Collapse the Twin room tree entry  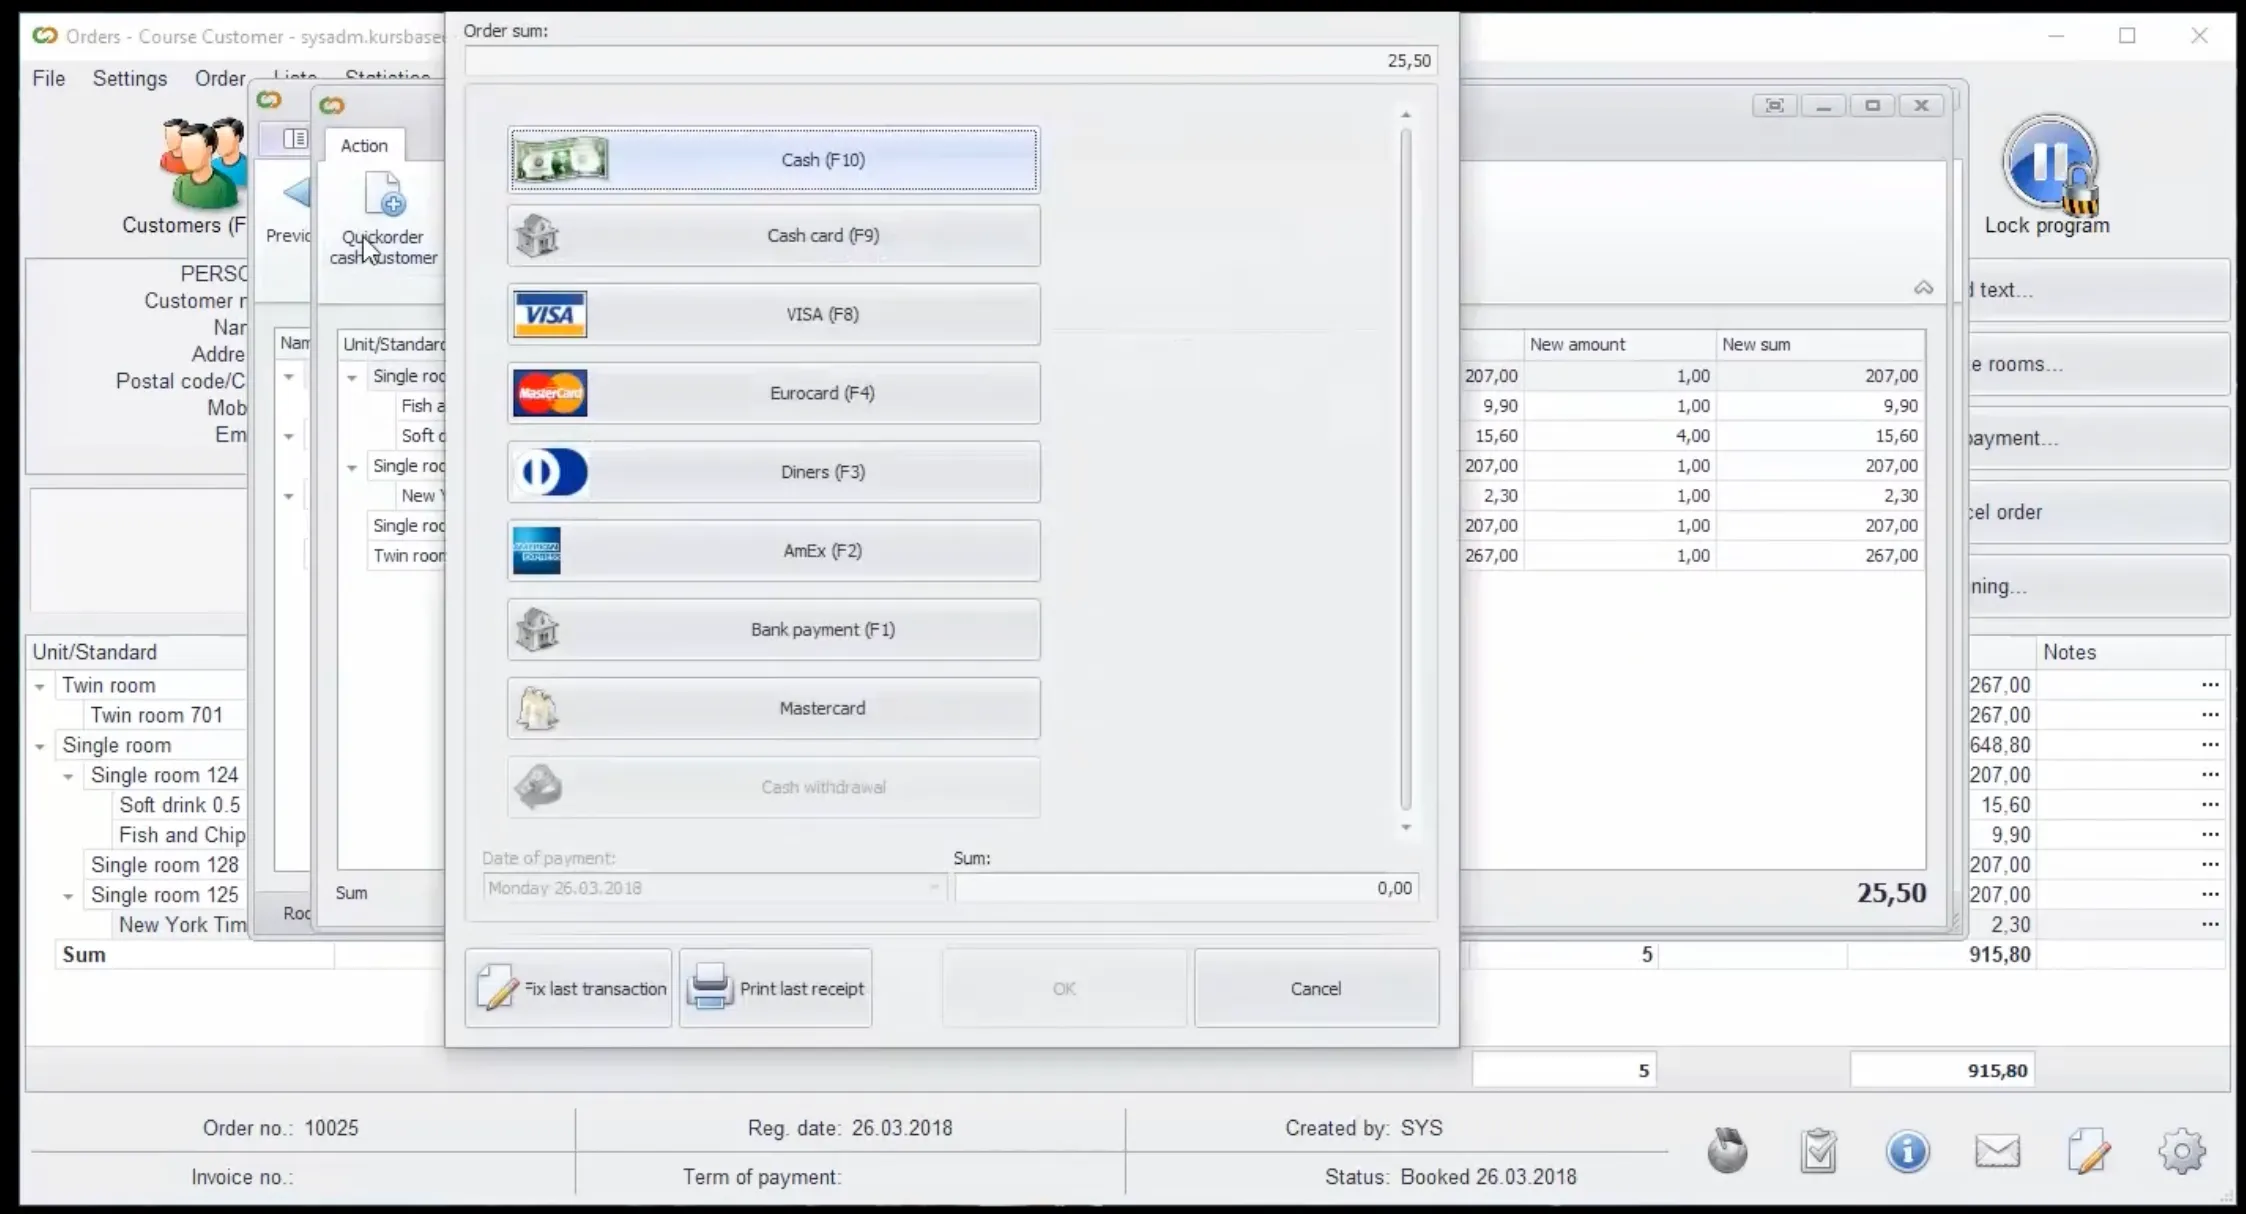[39, 685]
